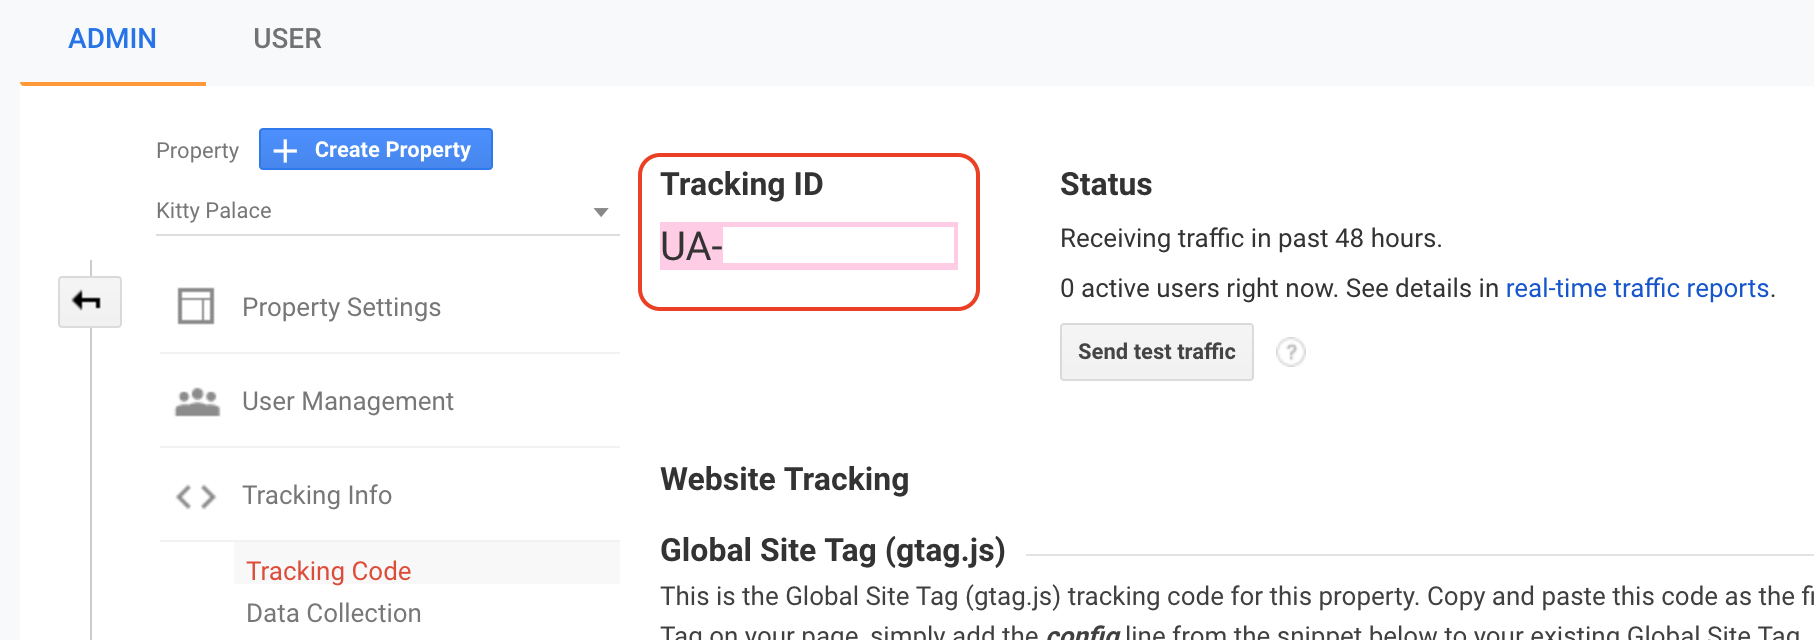Open Data Collection in the sidebar
Image resolution: width=1814 pixels, height=640 pixels.
(333, 613)
